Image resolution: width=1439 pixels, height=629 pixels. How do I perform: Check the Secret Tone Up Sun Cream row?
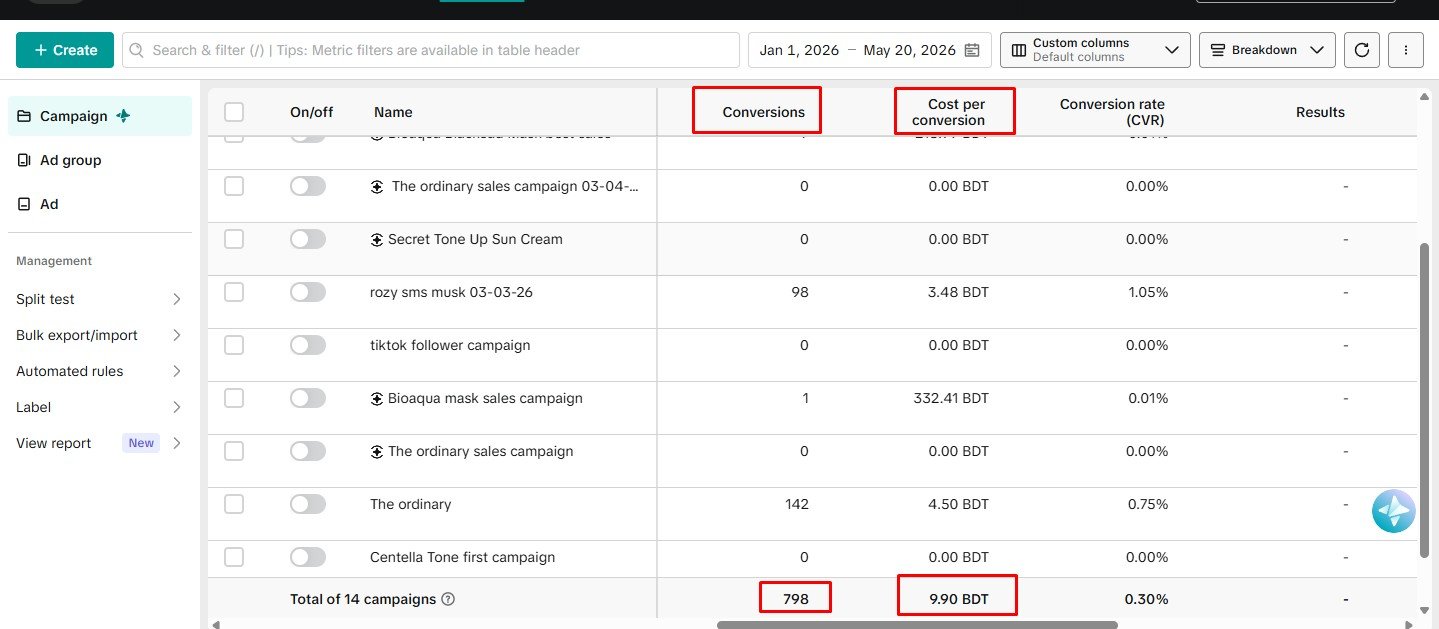pos(234,239)
